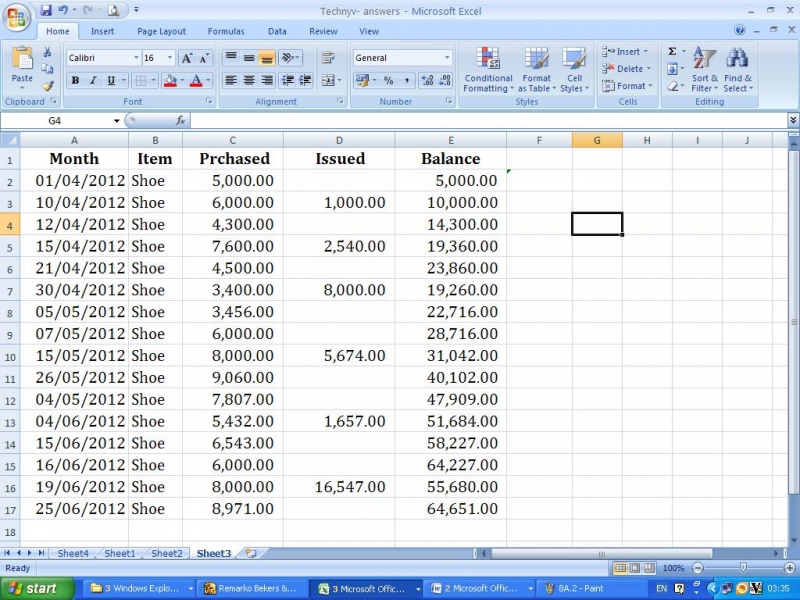Open Find & Select binoculars
Image resolution: width=800 pixels, height=600 pixels.
pyautogui.click(x=738, y=70)
